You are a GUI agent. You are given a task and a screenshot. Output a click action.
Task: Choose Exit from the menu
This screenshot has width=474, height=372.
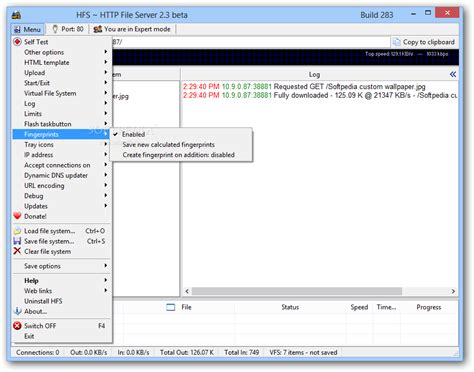pos(61,336)
